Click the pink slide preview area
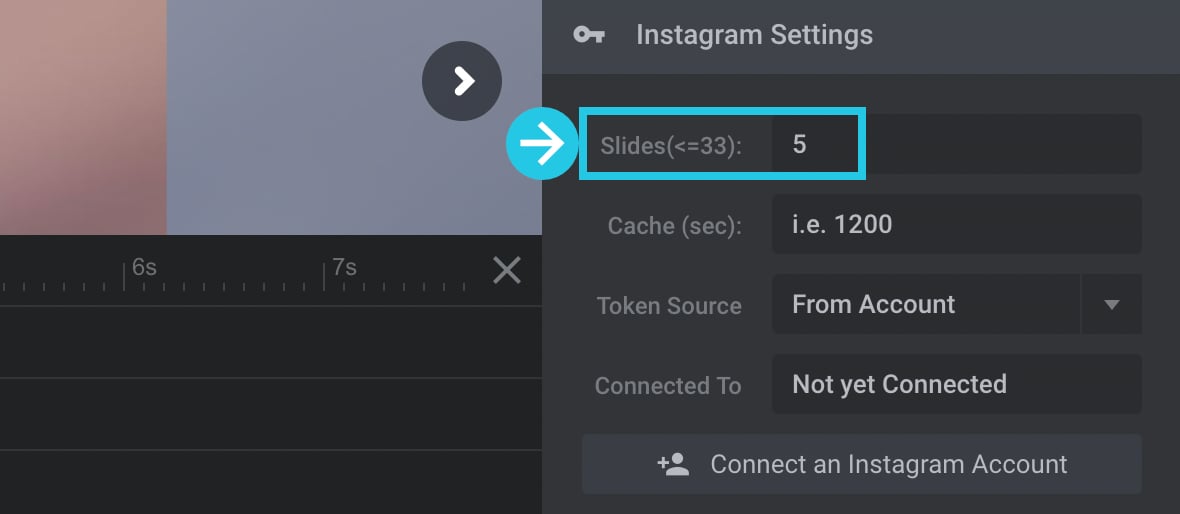This screenshot has height=514, width=1180. [83, 117]
